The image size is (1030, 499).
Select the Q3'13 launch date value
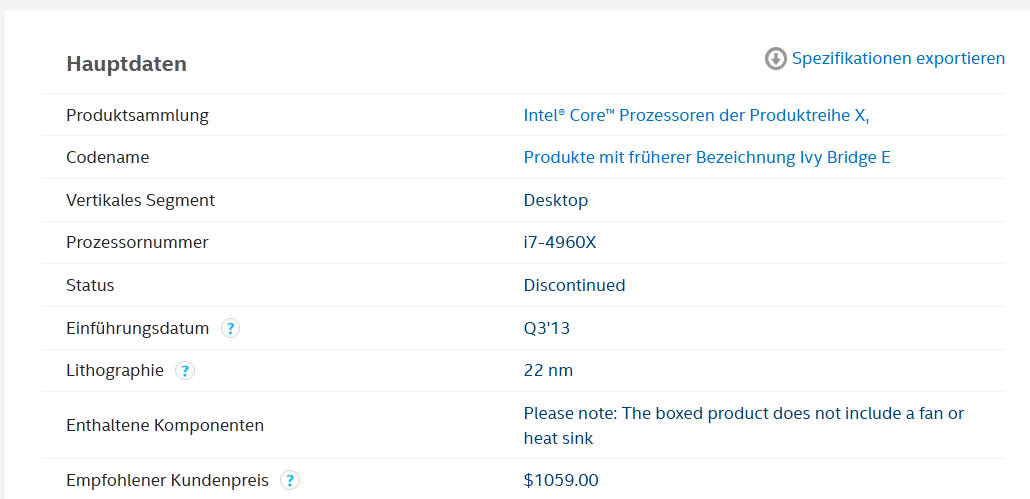coord(547,328)
